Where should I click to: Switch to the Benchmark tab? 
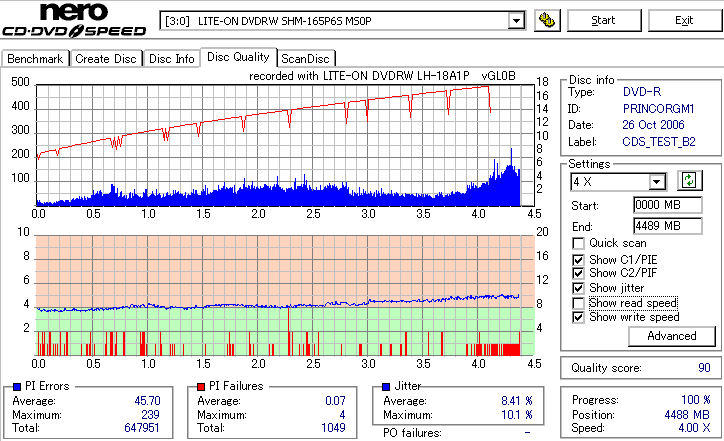(x=35, y=59)
